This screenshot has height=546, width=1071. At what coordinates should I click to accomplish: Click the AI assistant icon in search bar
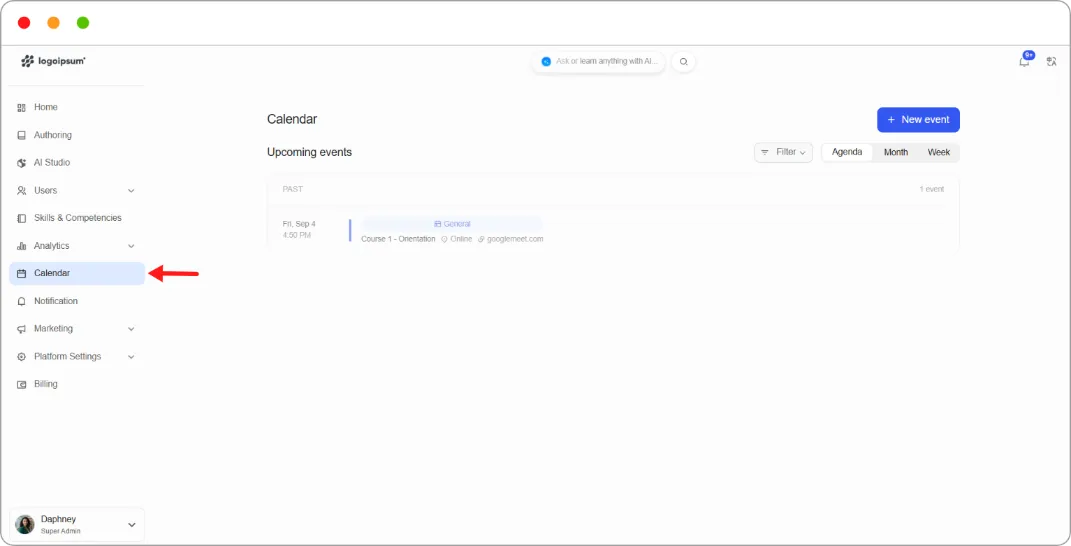546,62
